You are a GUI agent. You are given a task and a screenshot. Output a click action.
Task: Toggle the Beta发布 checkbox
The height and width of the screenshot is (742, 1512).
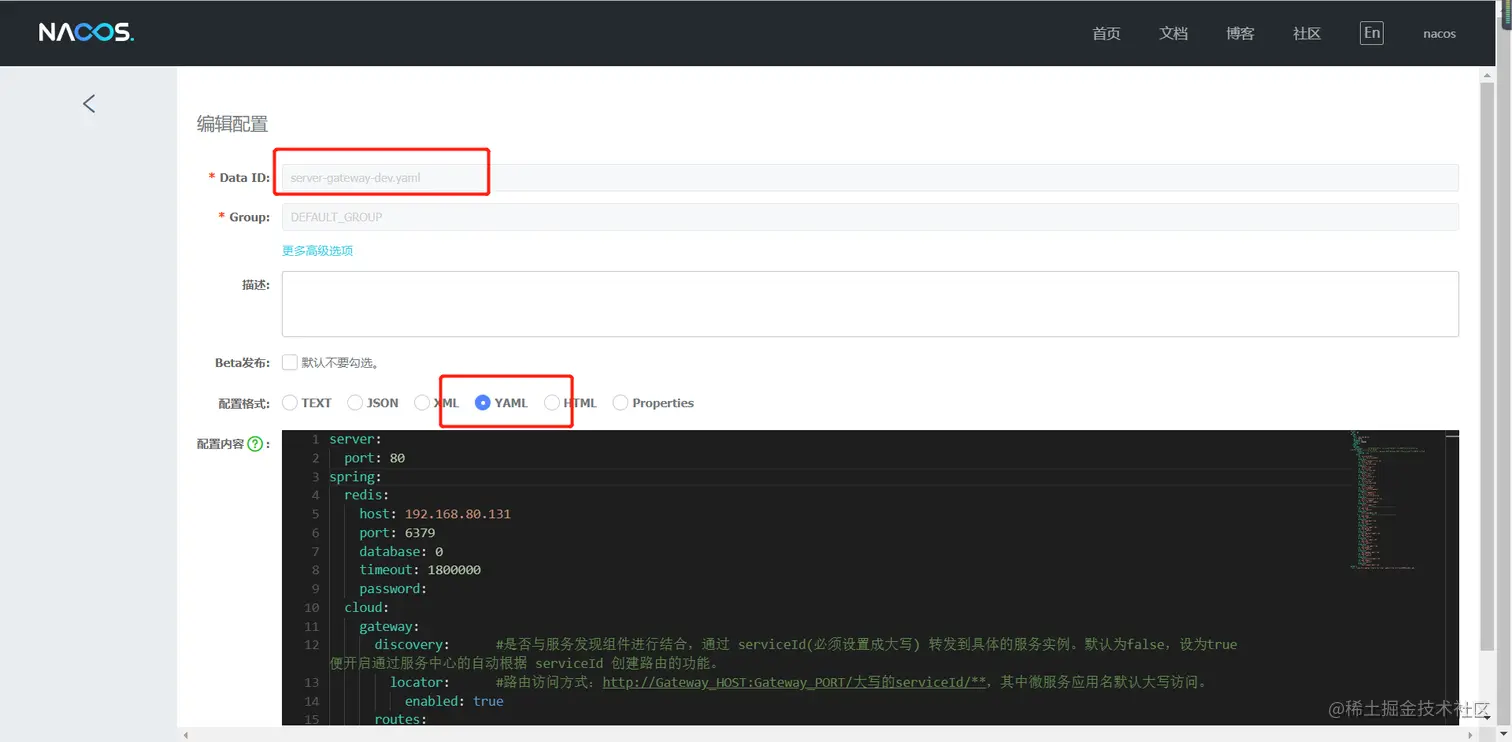click(x=290, y=362)
